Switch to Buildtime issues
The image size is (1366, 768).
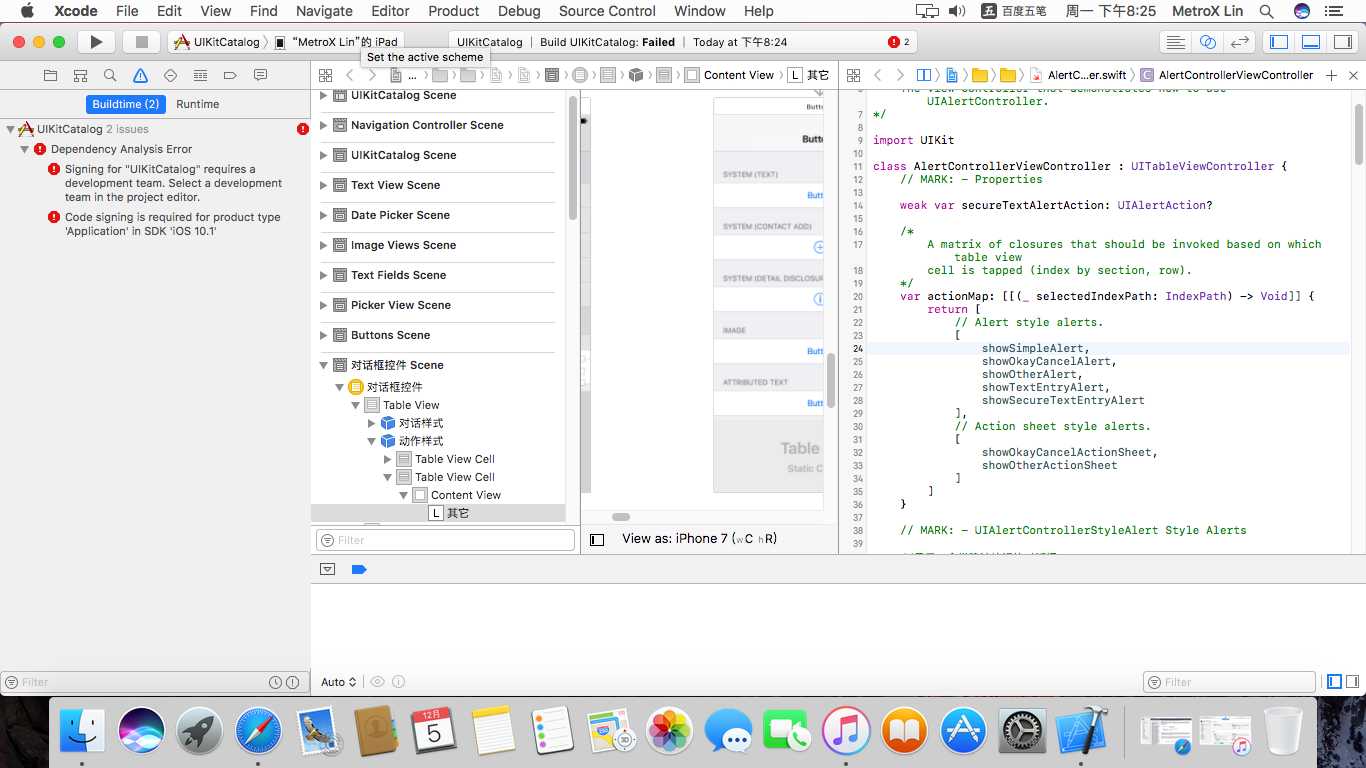(x=125, y=104)
